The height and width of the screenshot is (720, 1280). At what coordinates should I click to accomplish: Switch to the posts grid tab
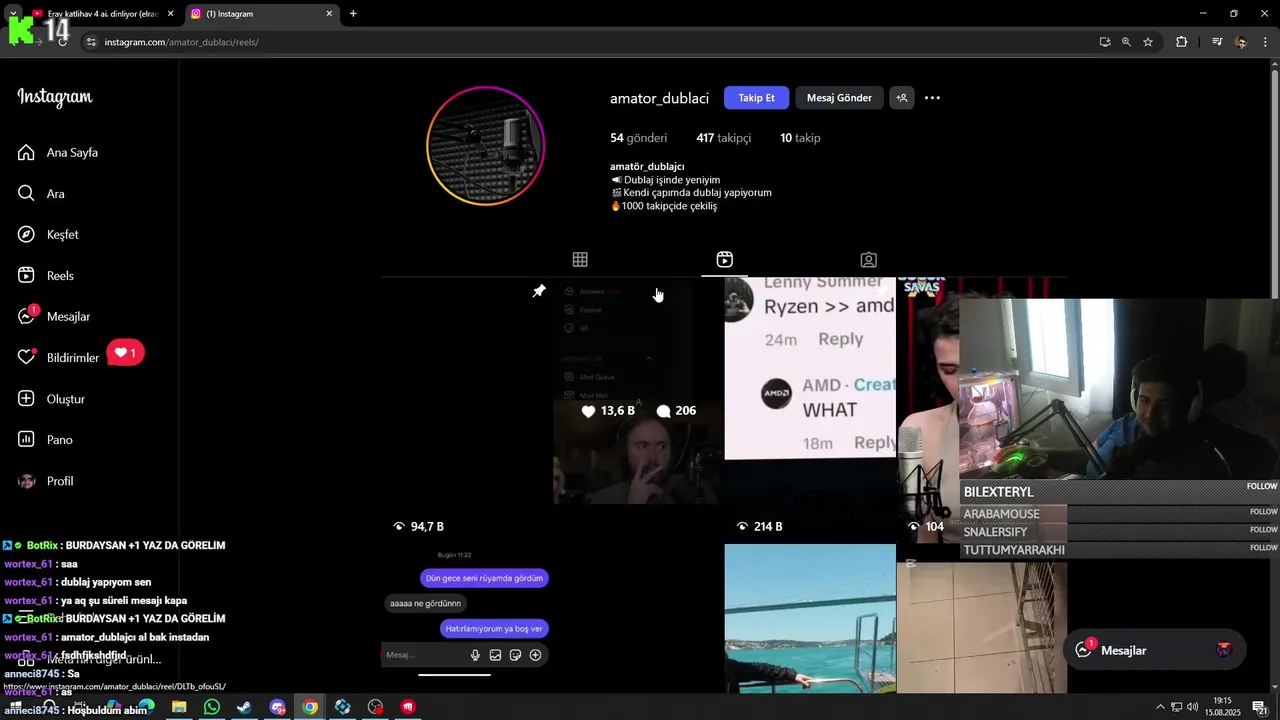pyautogui.click(x=580, y=260)
